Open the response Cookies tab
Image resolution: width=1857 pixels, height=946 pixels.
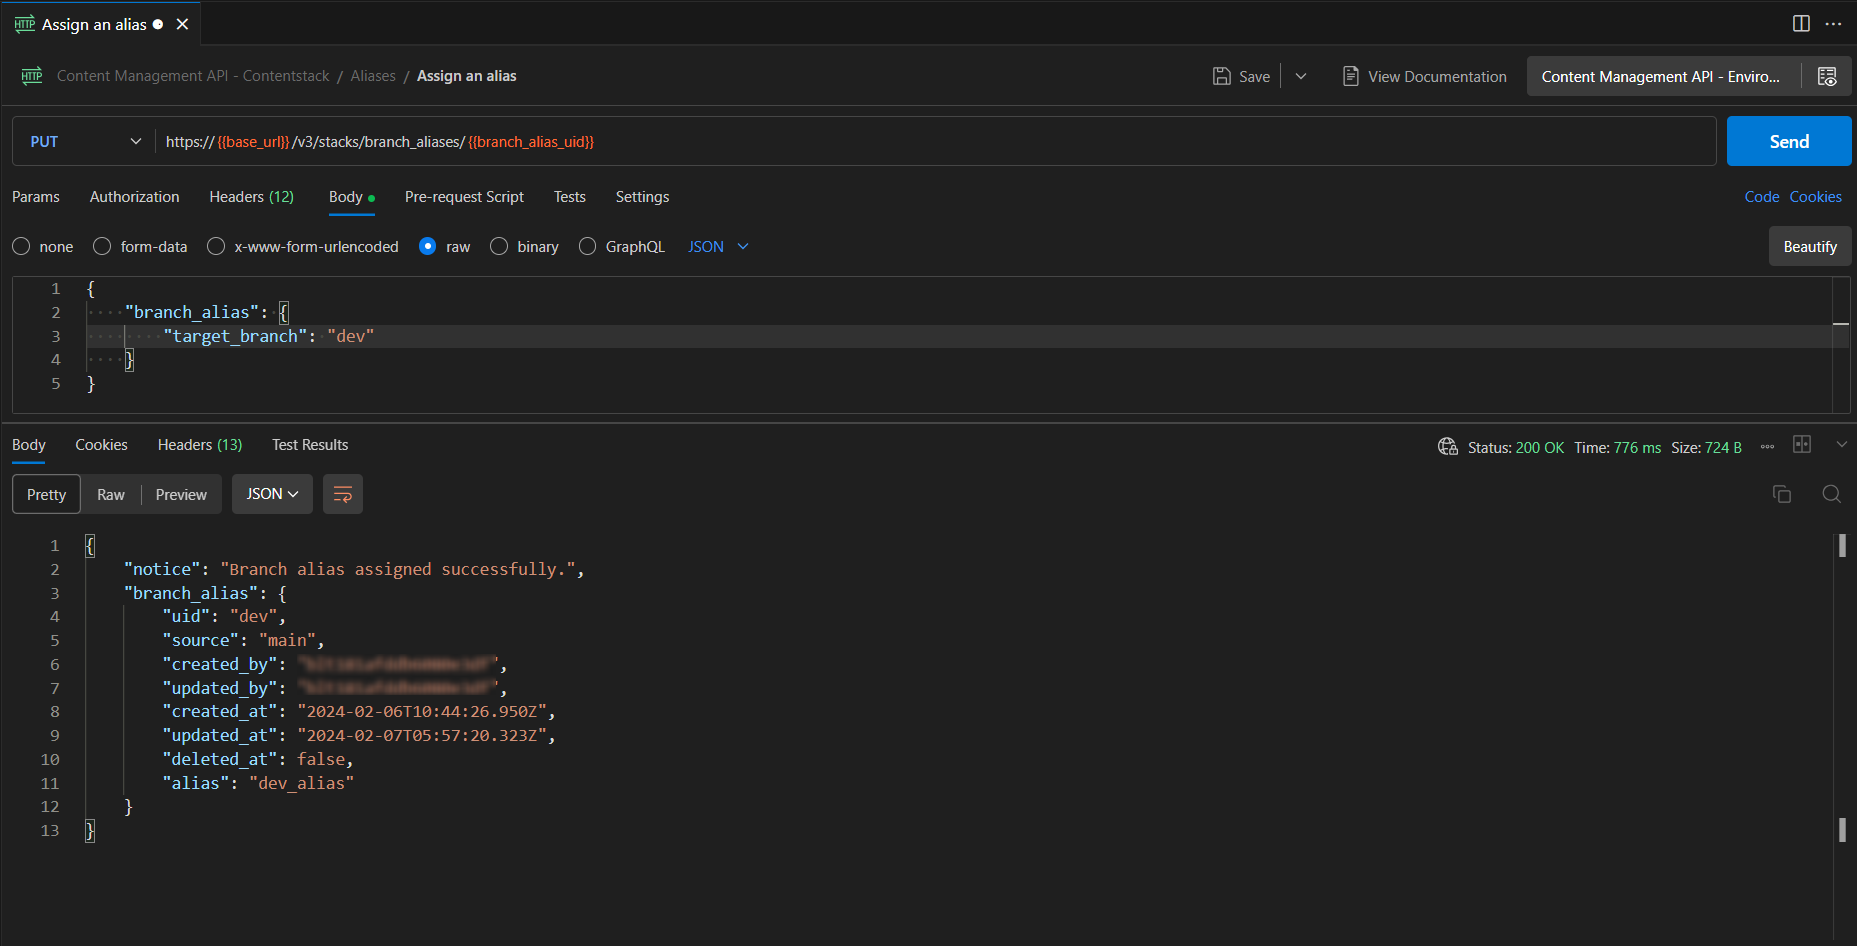[102, 445]
